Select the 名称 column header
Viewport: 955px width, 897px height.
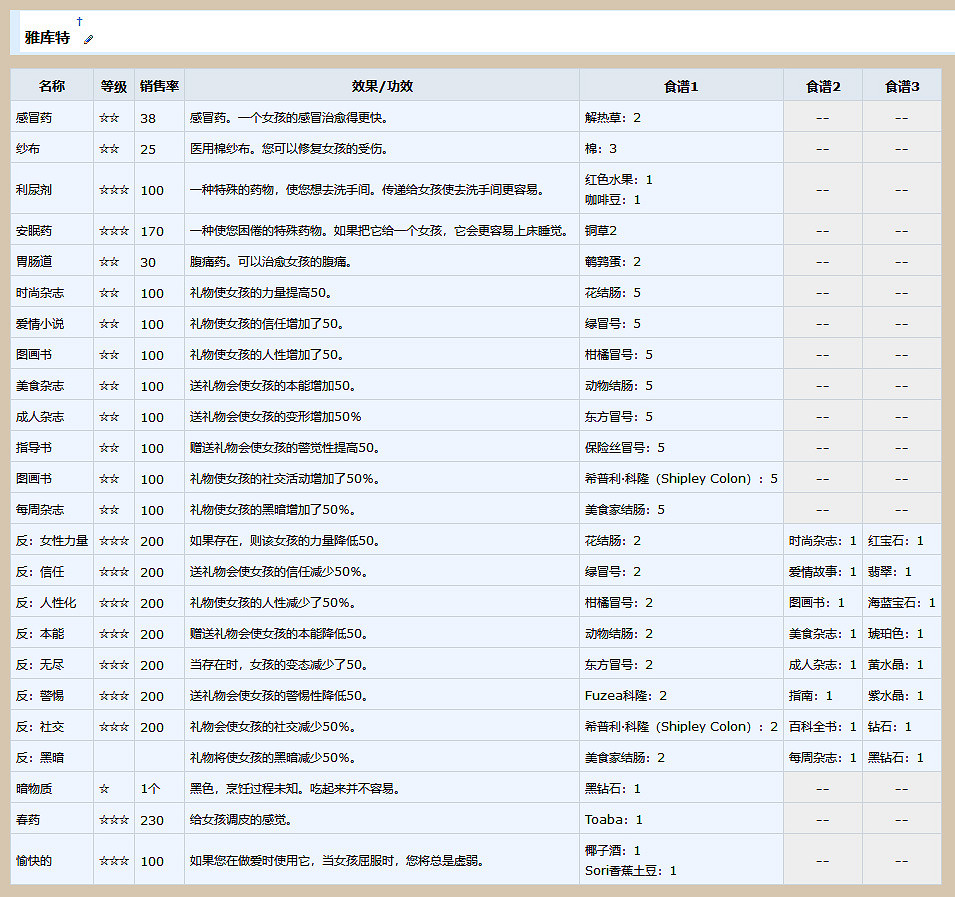pos(51,86)
